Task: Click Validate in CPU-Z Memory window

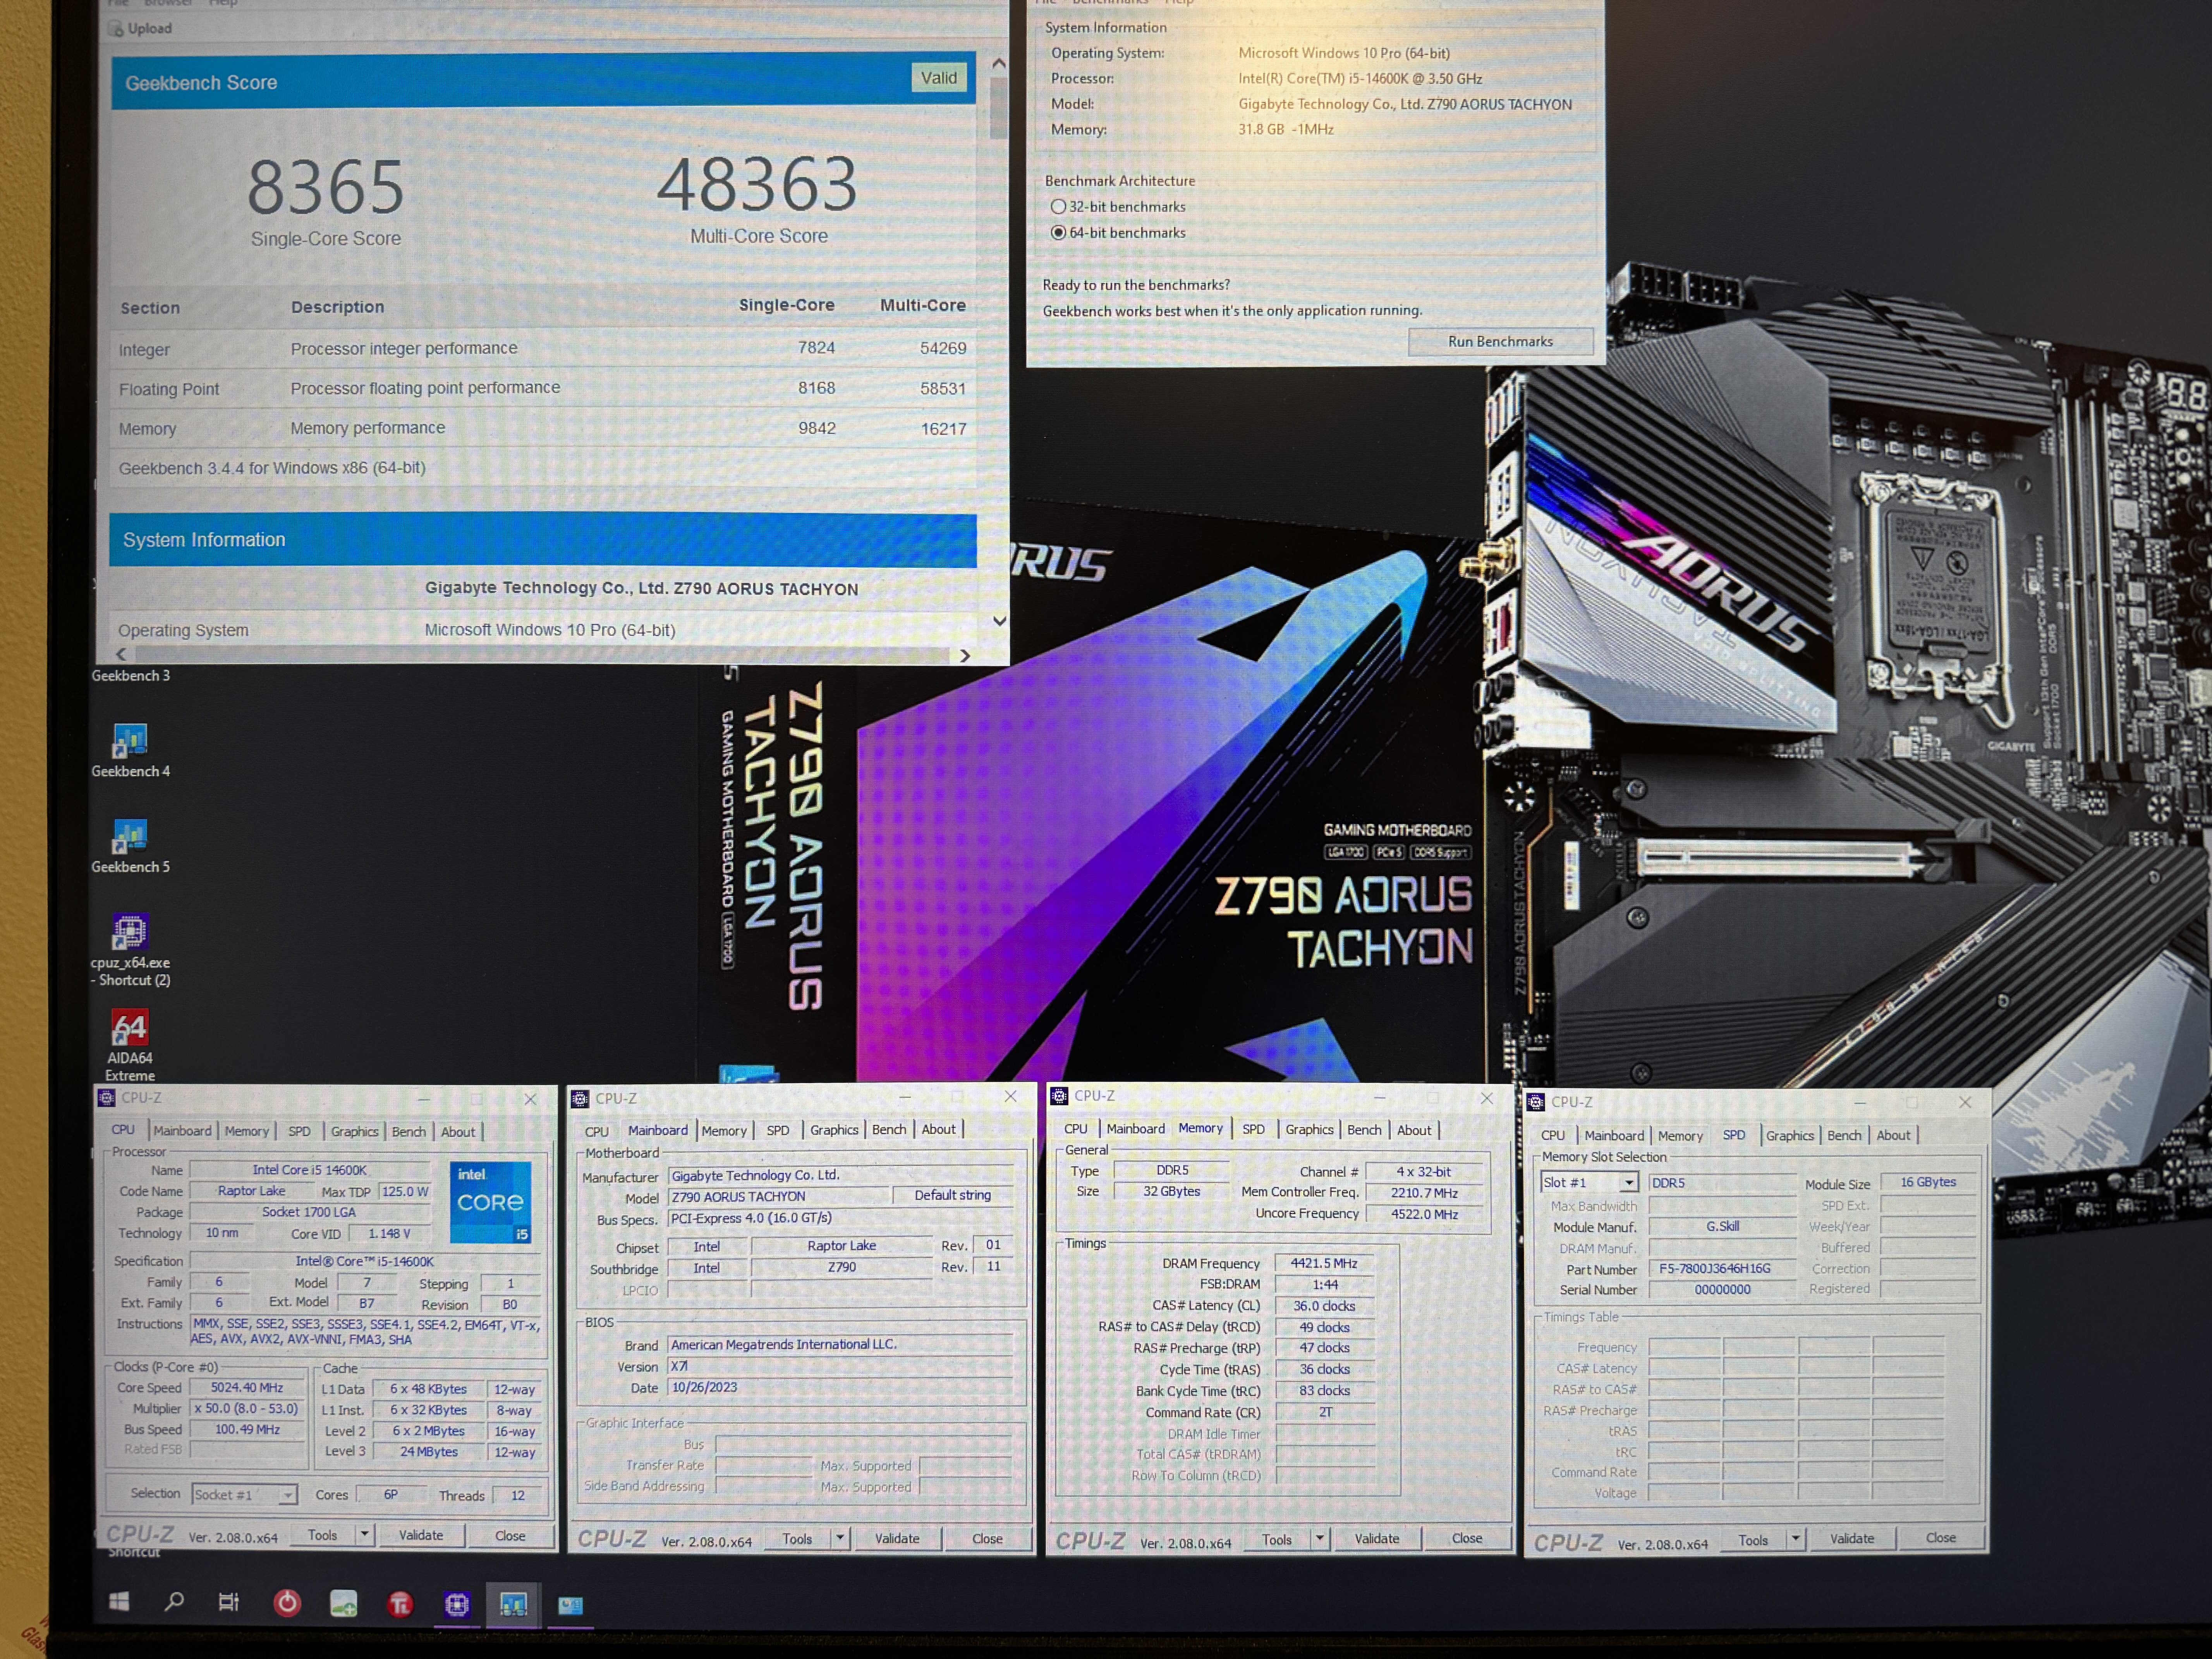Action: point(1377,1538)
